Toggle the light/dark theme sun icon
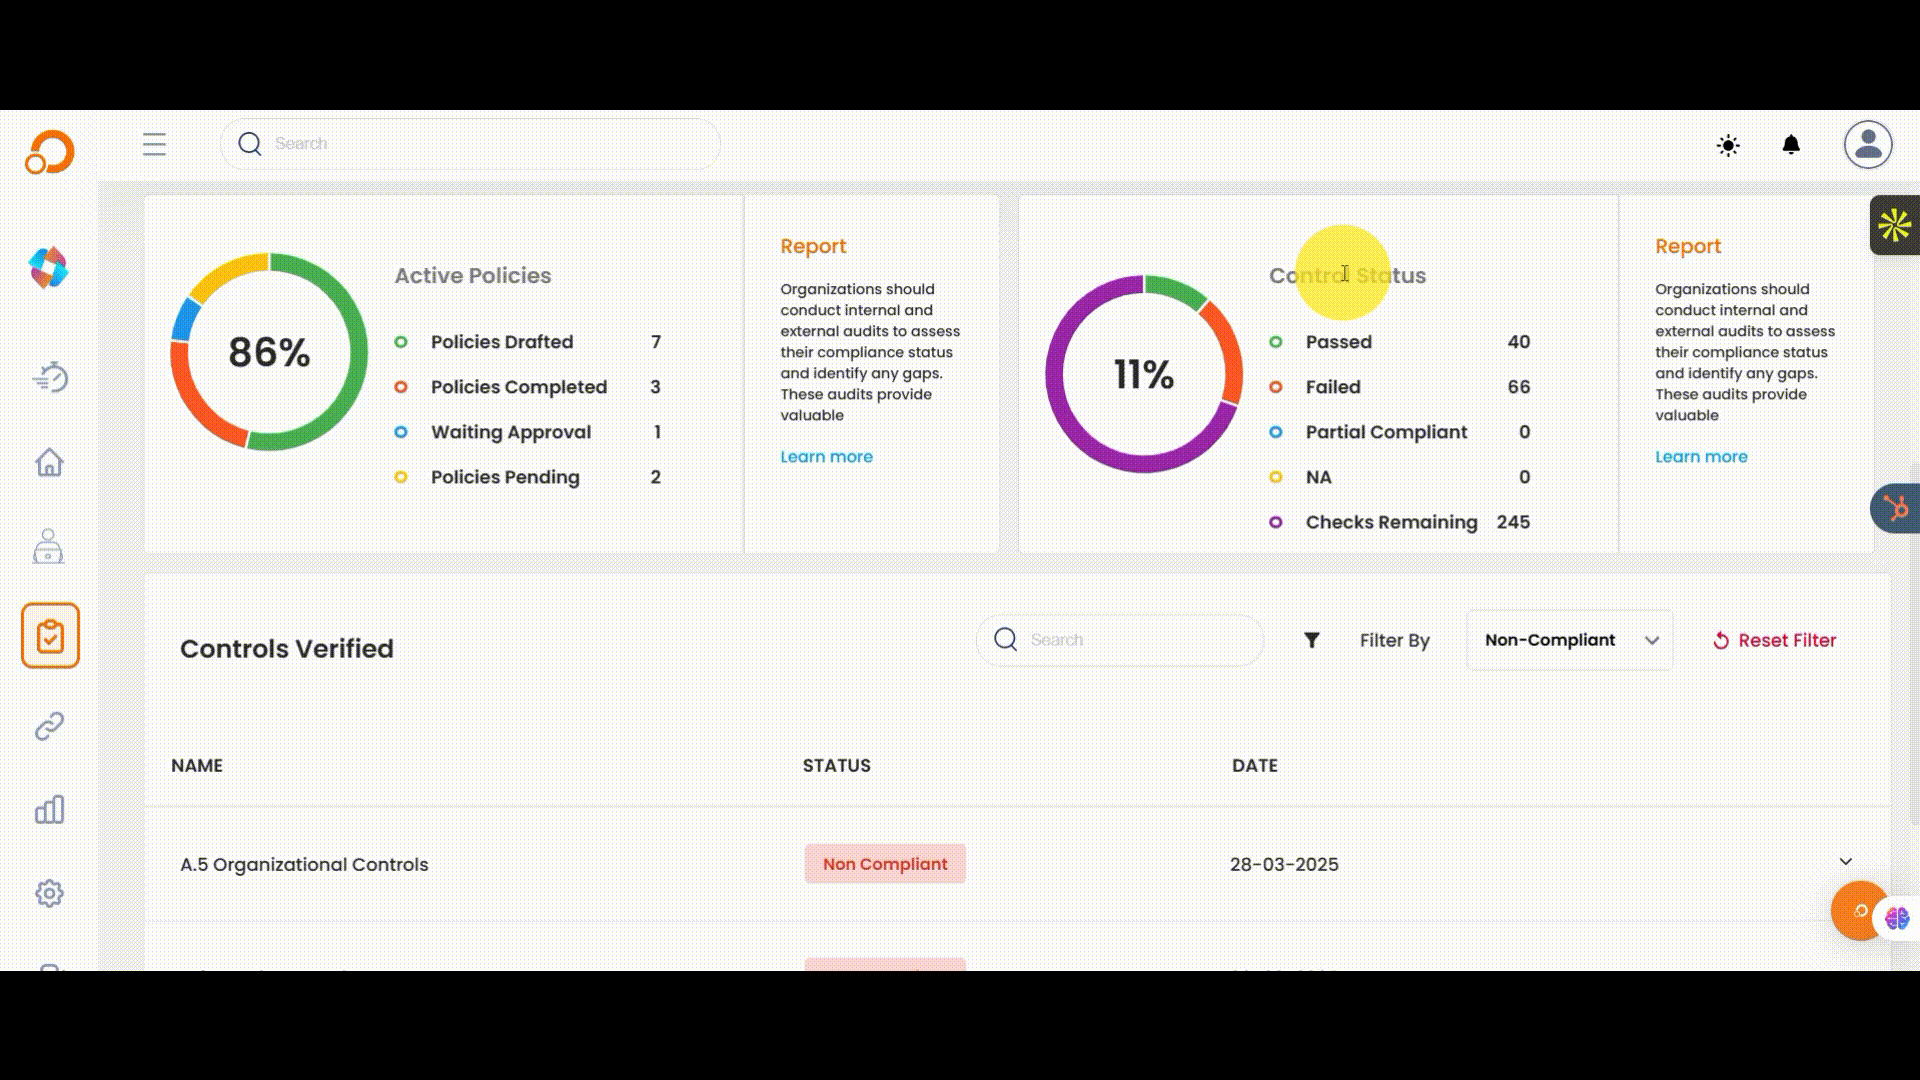The width and height of the screenshot is (1920, 1080). 1728,146
